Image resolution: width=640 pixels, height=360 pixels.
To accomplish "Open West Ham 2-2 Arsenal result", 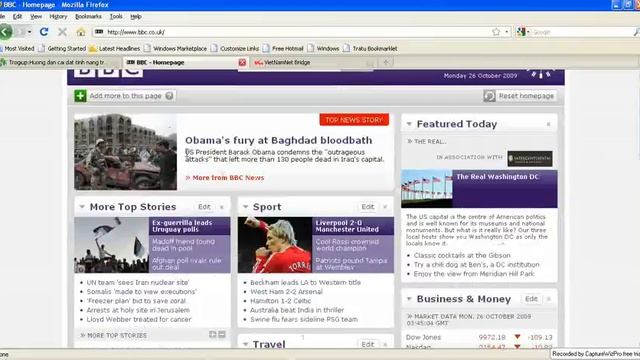I will click(x=286, y=292).
